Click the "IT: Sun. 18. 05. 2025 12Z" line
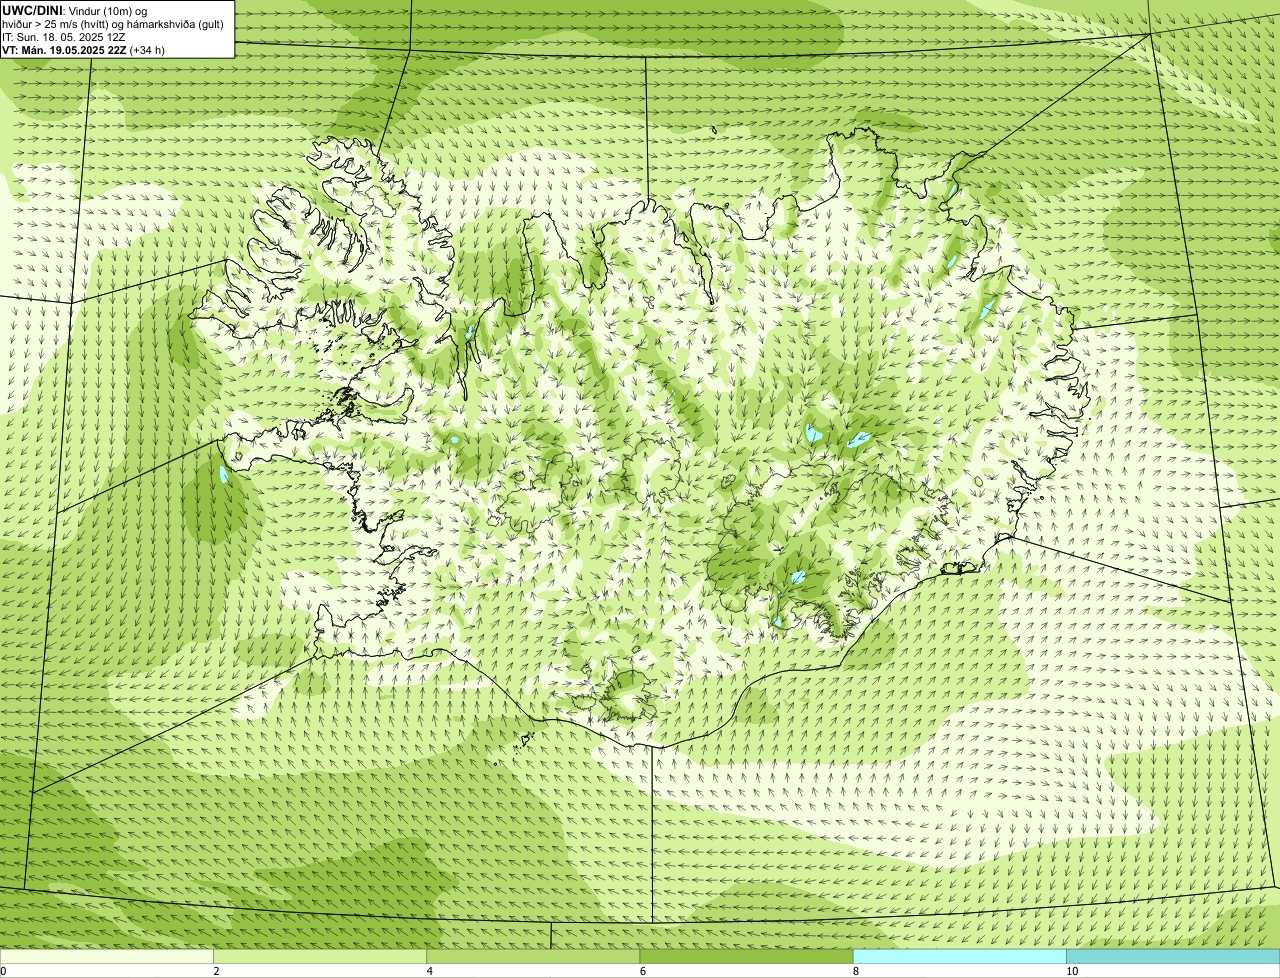Image resolution: width=1280 pixels, height=978 pixels. coord(64,36)
